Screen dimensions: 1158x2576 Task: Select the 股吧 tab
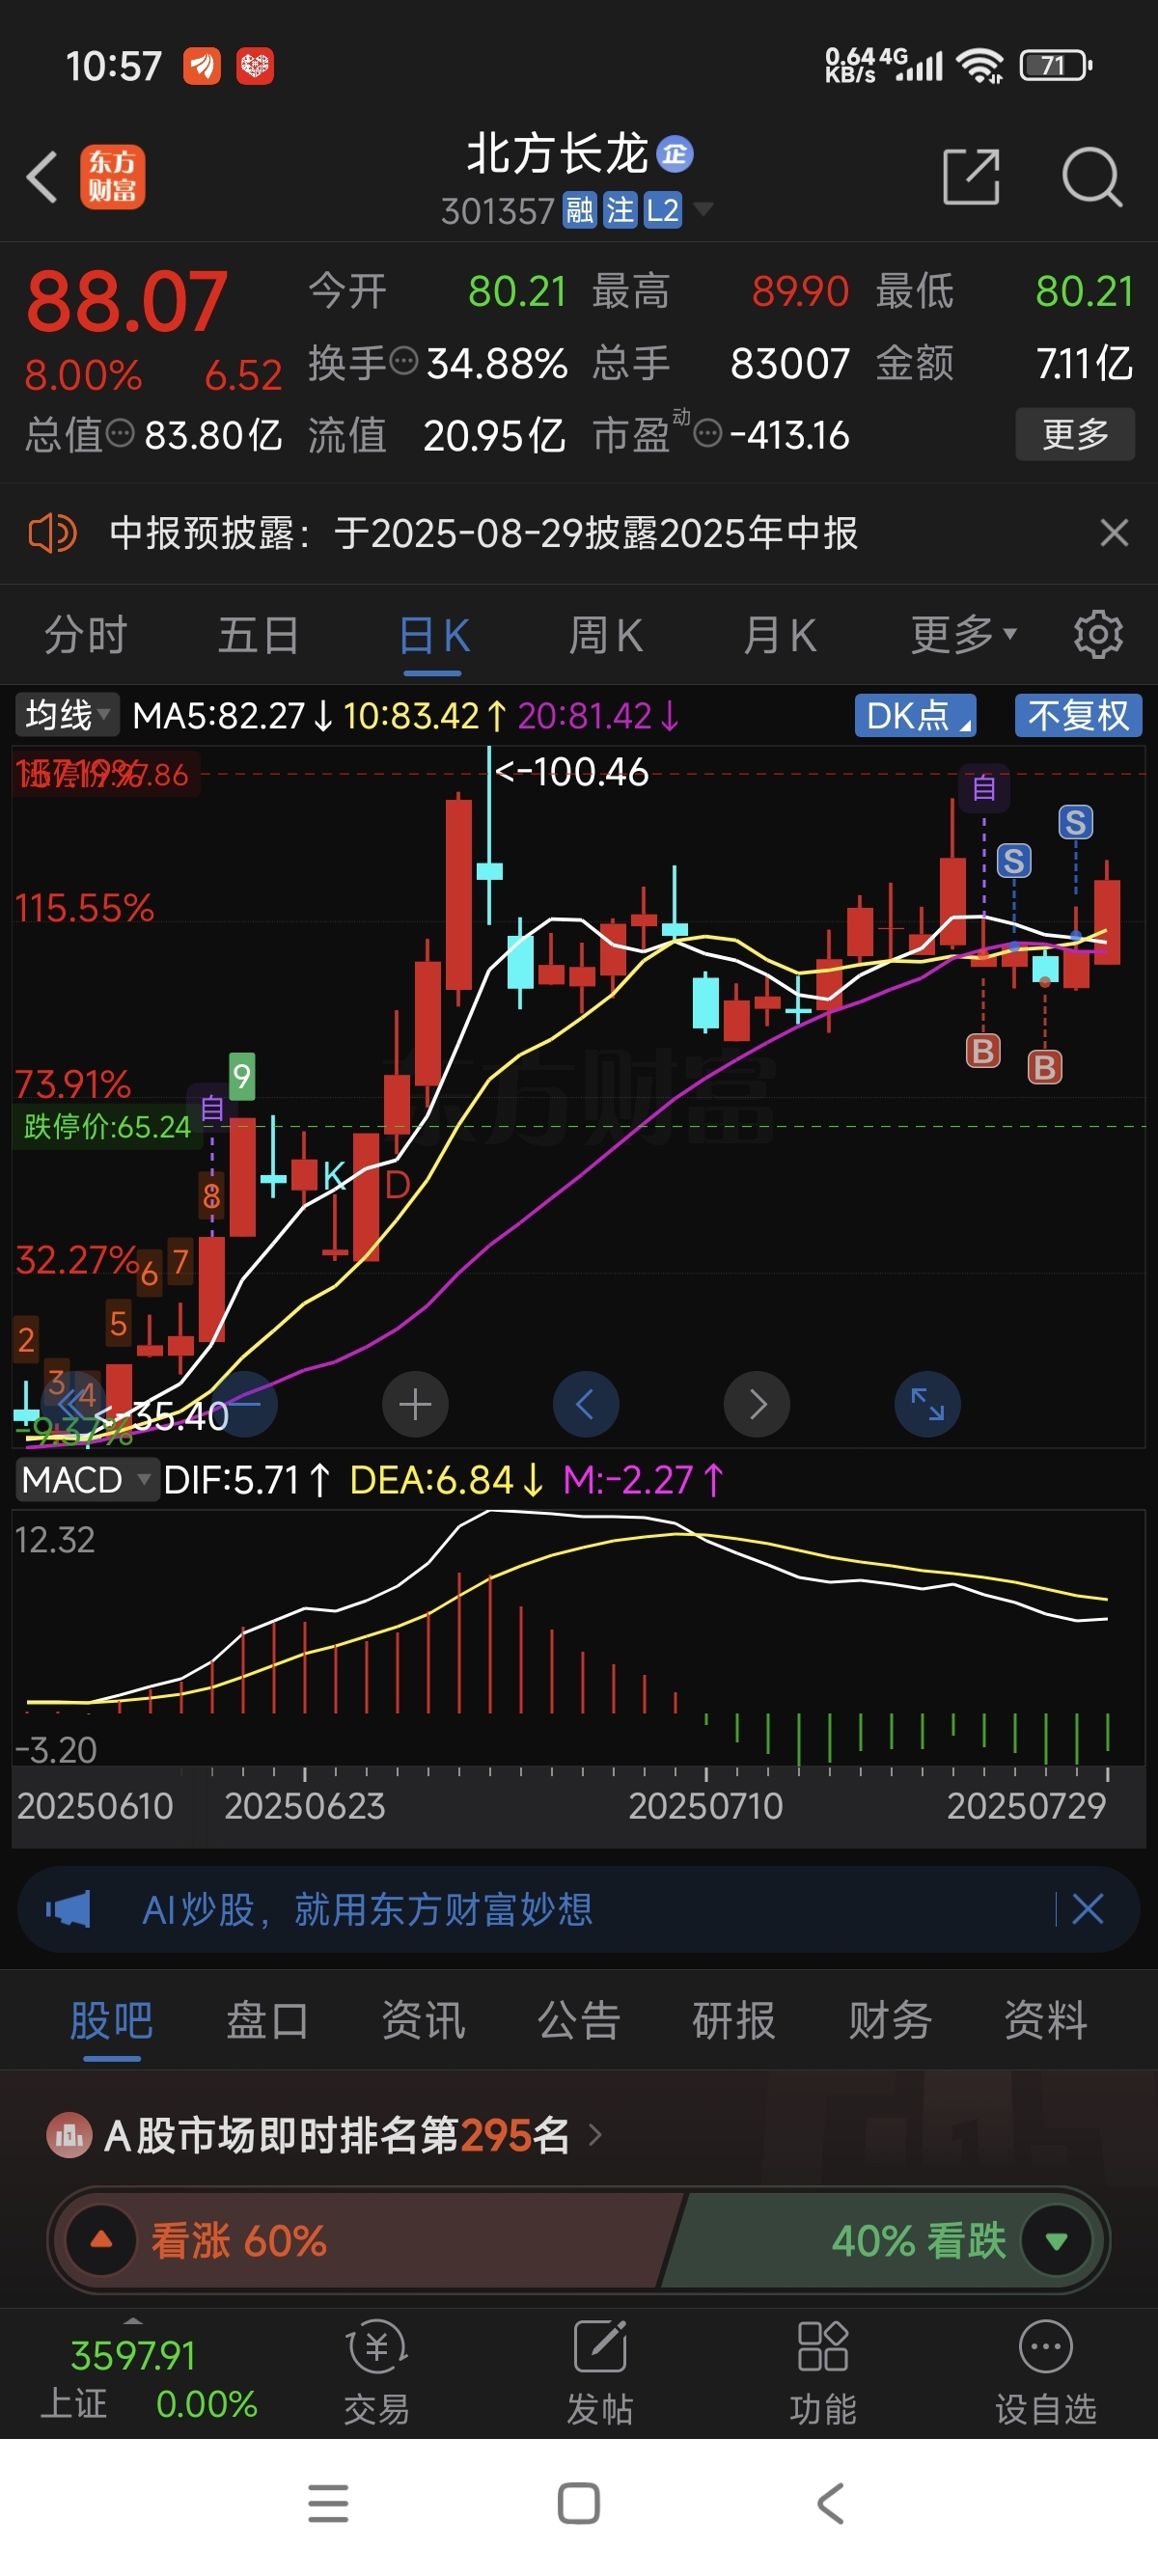[x=111, y=2020]
